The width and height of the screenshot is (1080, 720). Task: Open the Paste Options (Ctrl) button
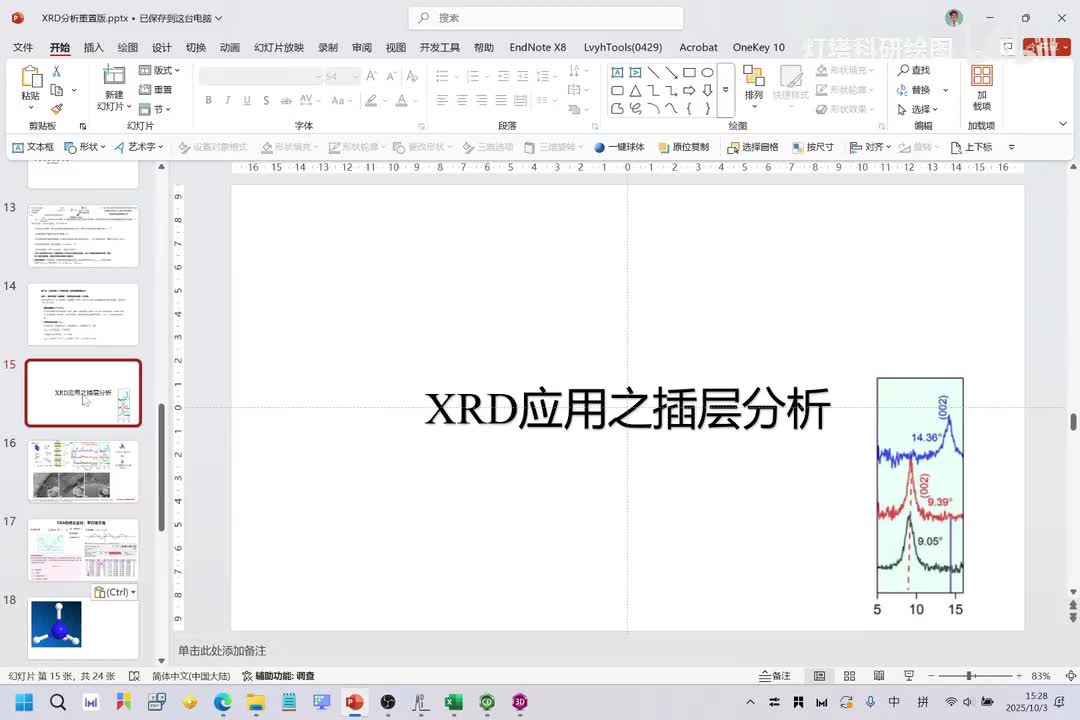click(x=114, y=592)
